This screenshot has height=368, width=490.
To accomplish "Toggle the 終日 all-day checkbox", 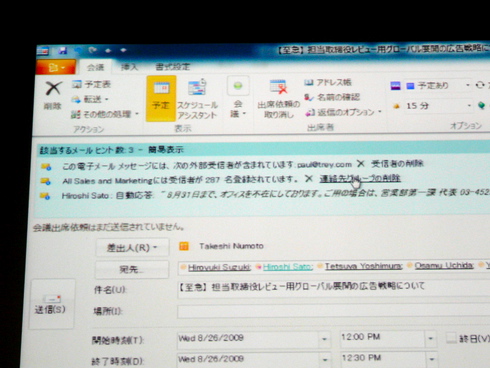I will tap(451, 338).
